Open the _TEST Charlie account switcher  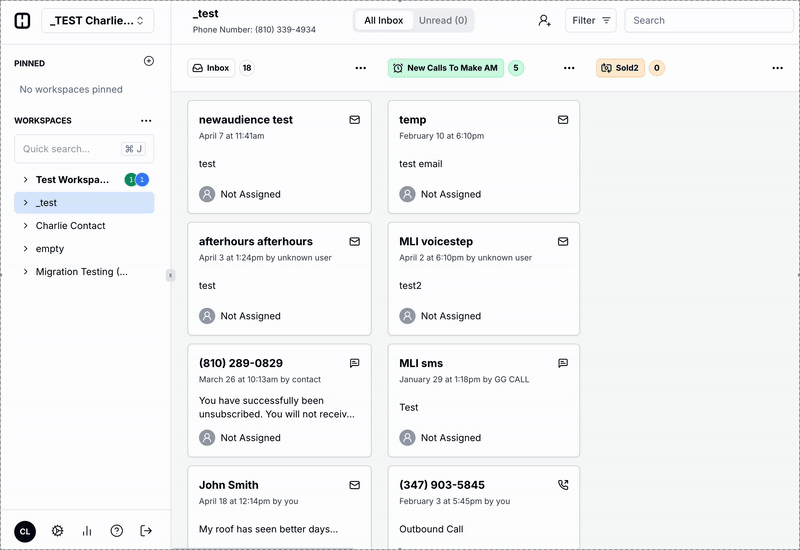coord(97,21)
